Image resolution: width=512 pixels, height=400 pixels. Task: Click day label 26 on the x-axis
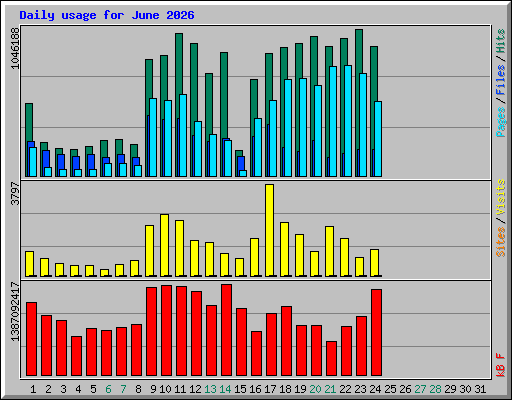(x=405, y=389)
